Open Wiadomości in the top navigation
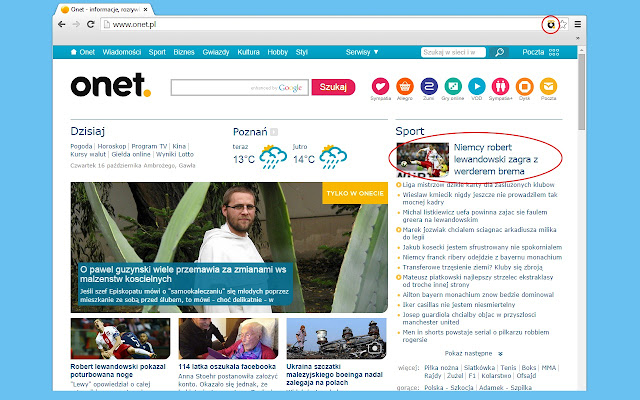This screenshot has width=640, height=400. click(x=122, y=52)
